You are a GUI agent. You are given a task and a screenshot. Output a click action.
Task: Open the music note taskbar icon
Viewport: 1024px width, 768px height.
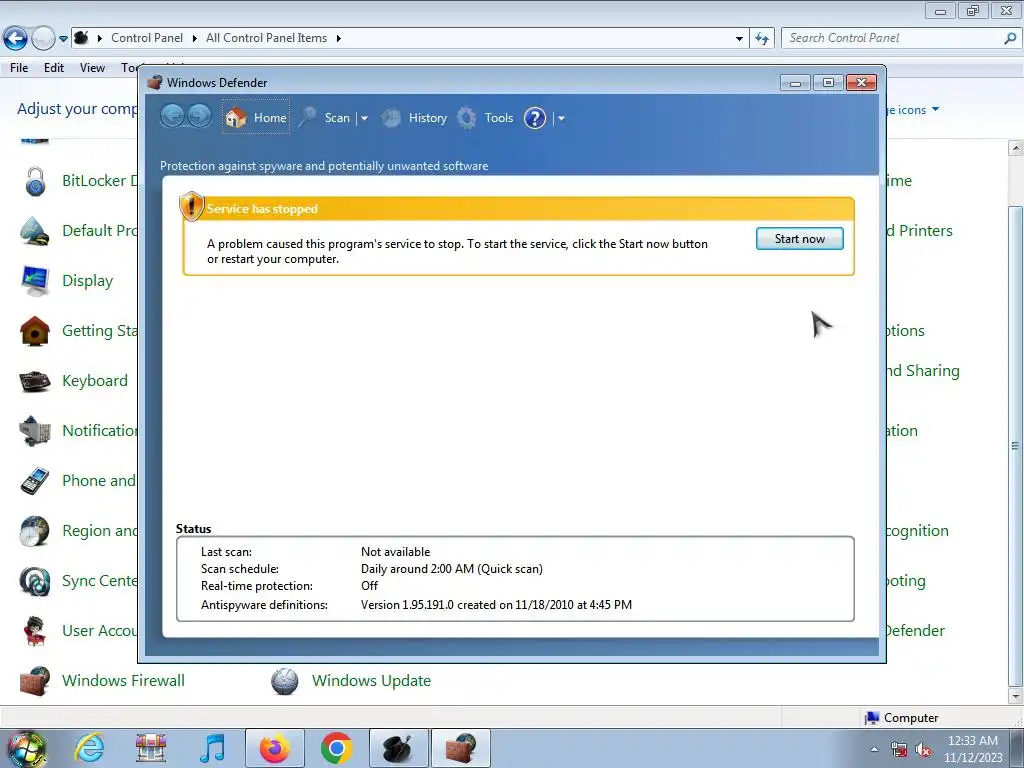tap(212, 748)
